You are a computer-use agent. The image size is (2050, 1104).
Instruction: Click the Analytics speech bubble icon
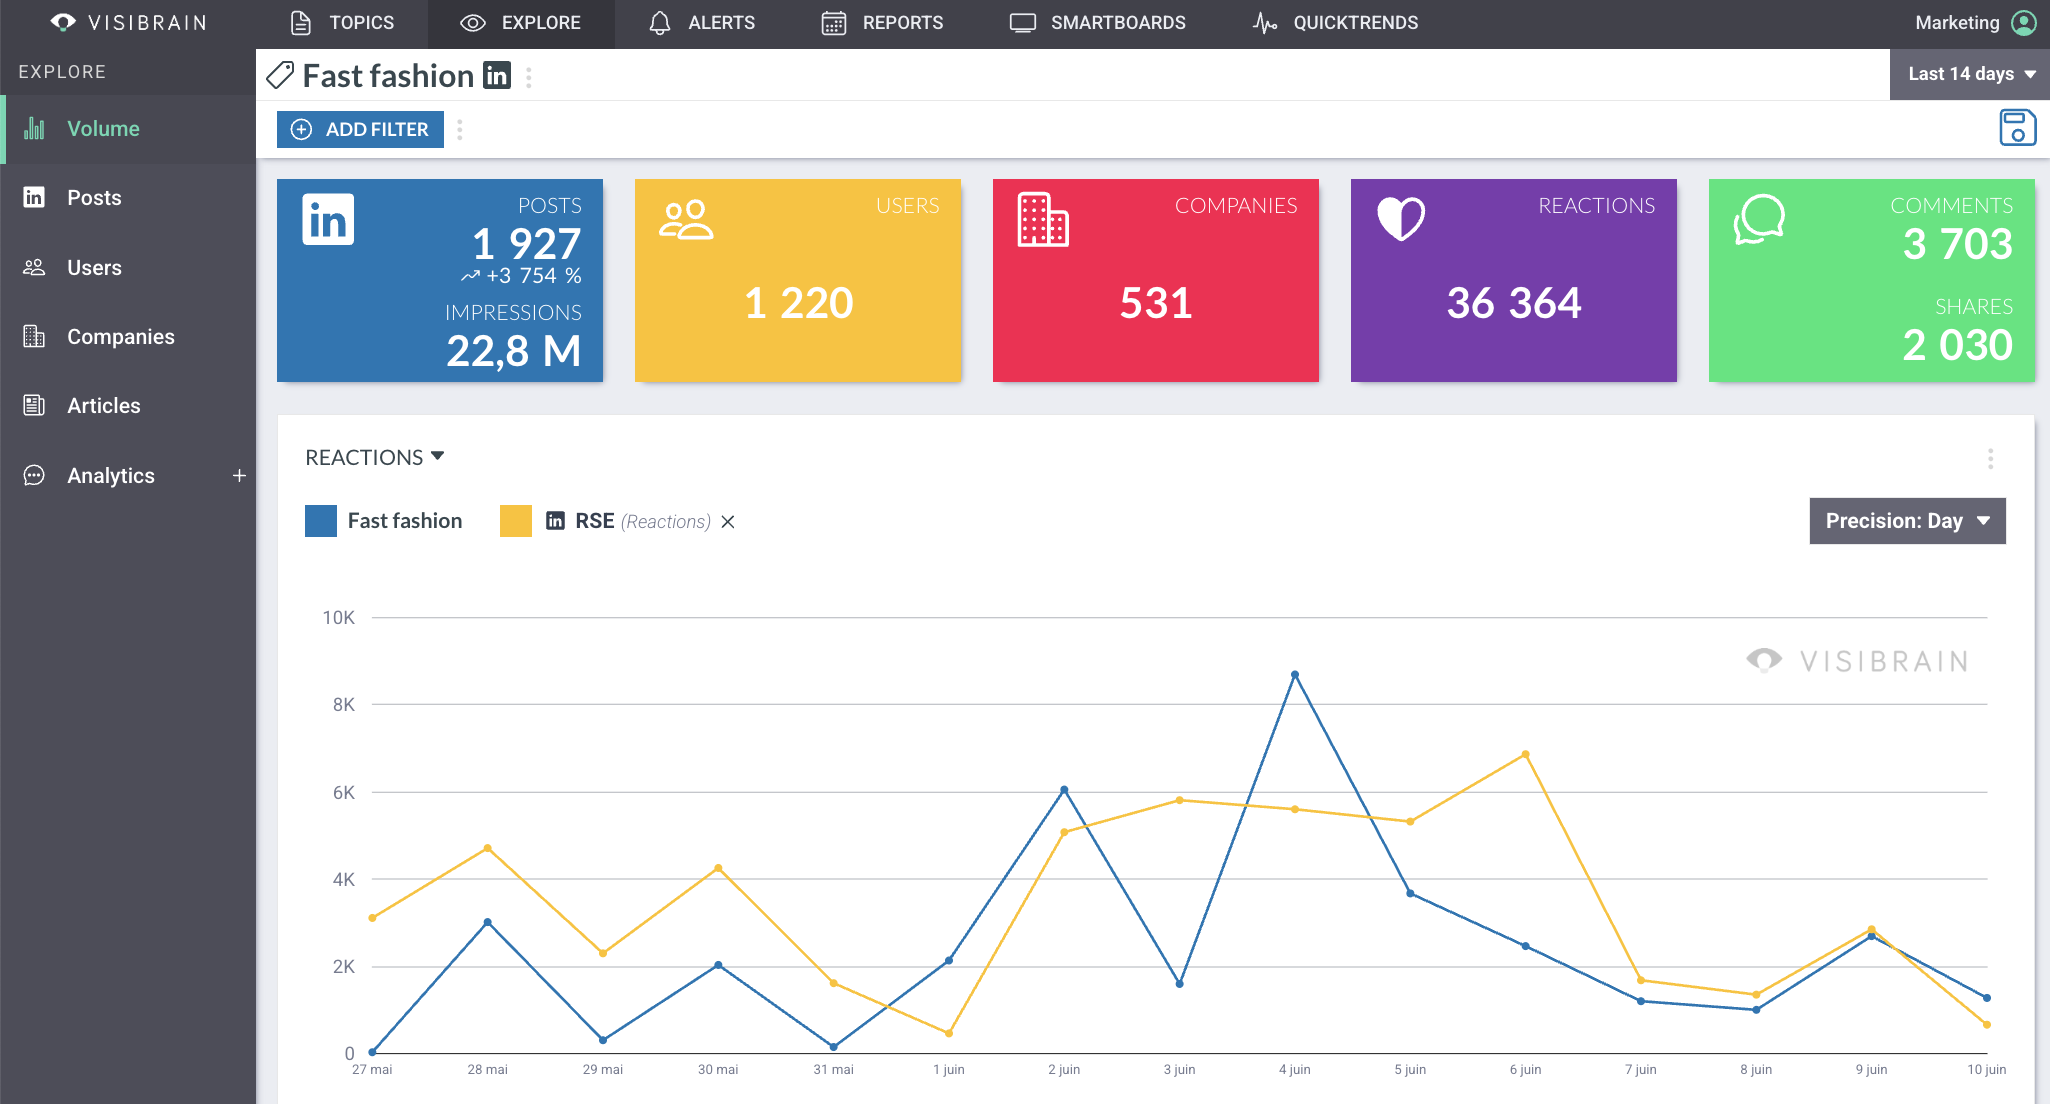[34, 475]
